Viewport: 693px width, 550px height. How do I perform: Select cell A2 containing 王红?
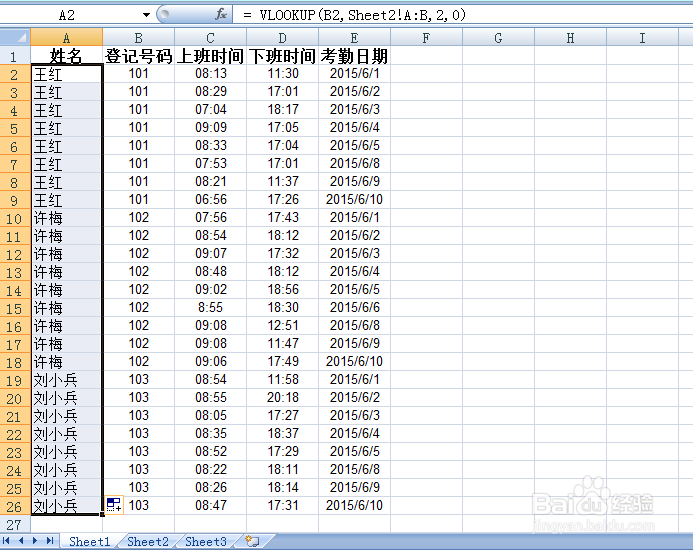[x=67, y=74]
